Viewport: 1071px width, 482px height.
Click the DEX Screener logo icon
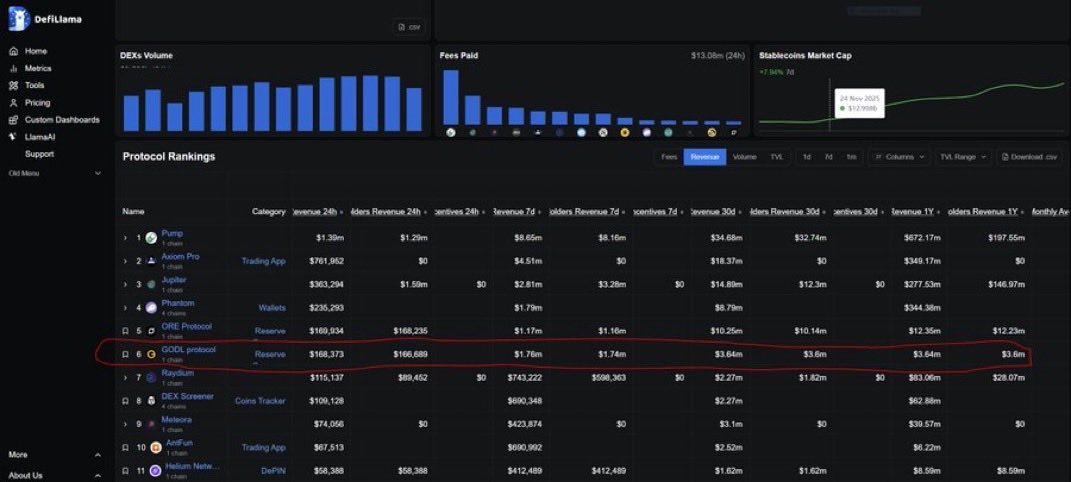[151, 401]
